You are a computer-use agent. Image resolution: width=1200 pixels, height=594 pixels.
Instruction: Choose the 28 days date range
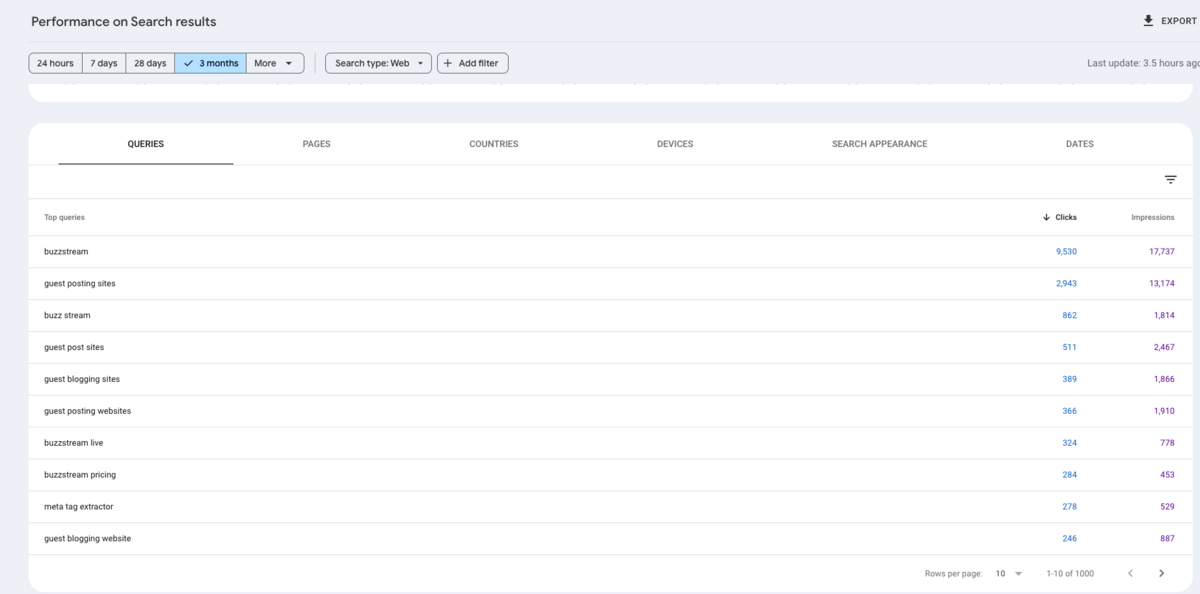pyautogui.click(x=150, y=63)
